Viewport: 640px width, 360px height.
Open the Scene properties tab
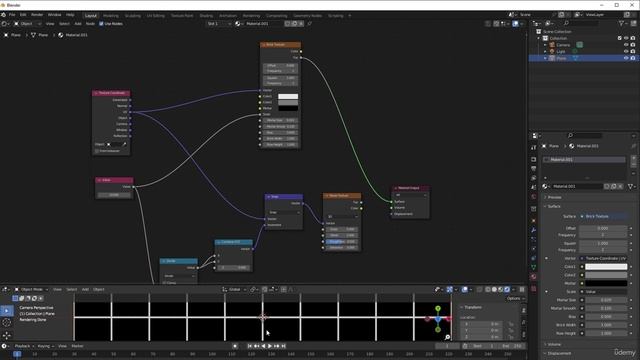pyautogui.click(x=533, y=187)
